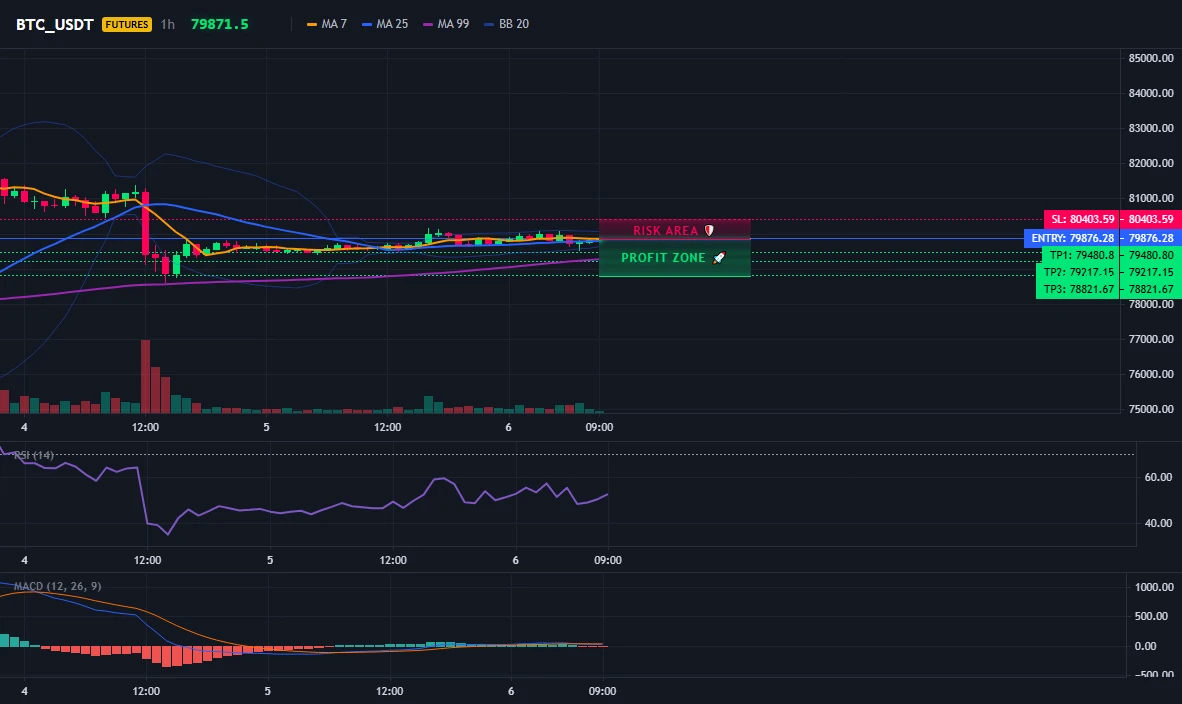Viewport: 1182px width, 704px height.
Task: Click the 1000.00 MACD axis label
Action: 1154,587
